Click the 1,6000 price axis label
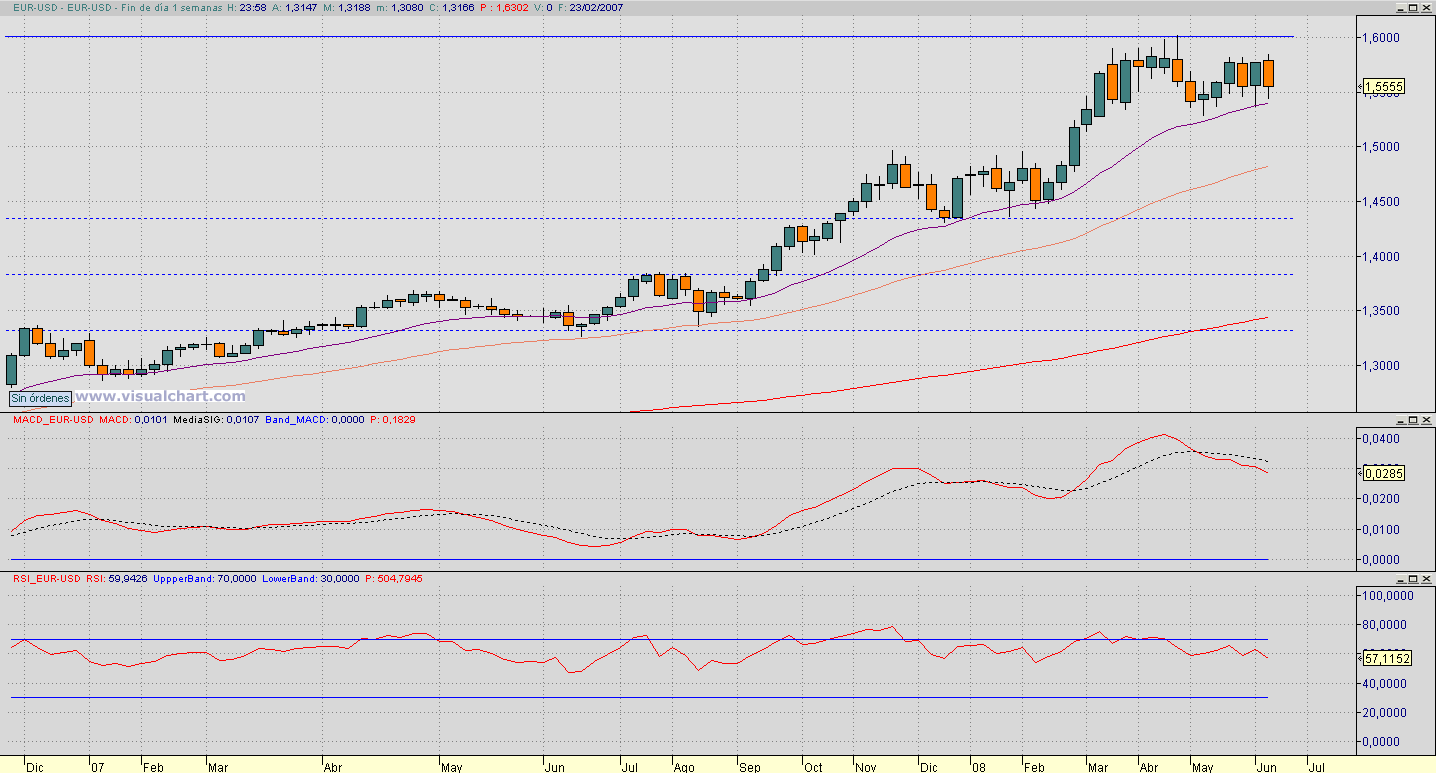This screenshot has height=773, width=1436. [1382, 38]
